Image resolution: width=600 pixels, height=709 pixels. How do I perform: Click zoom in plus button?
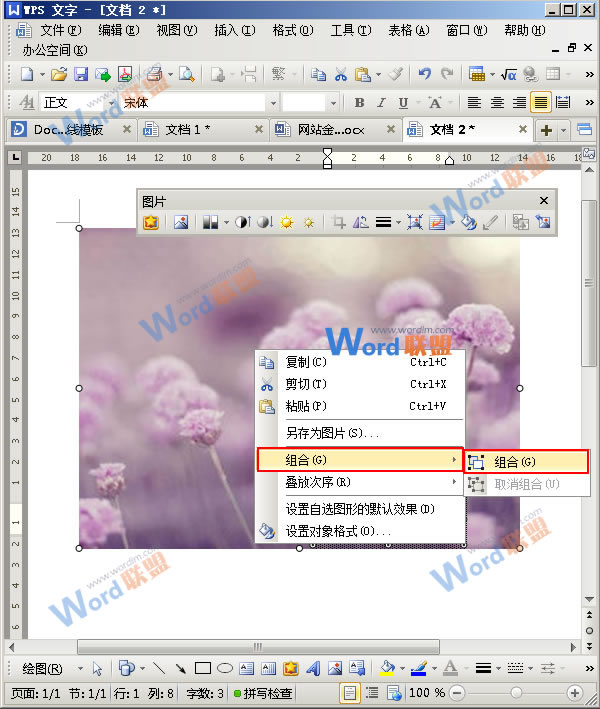[574, 693]
